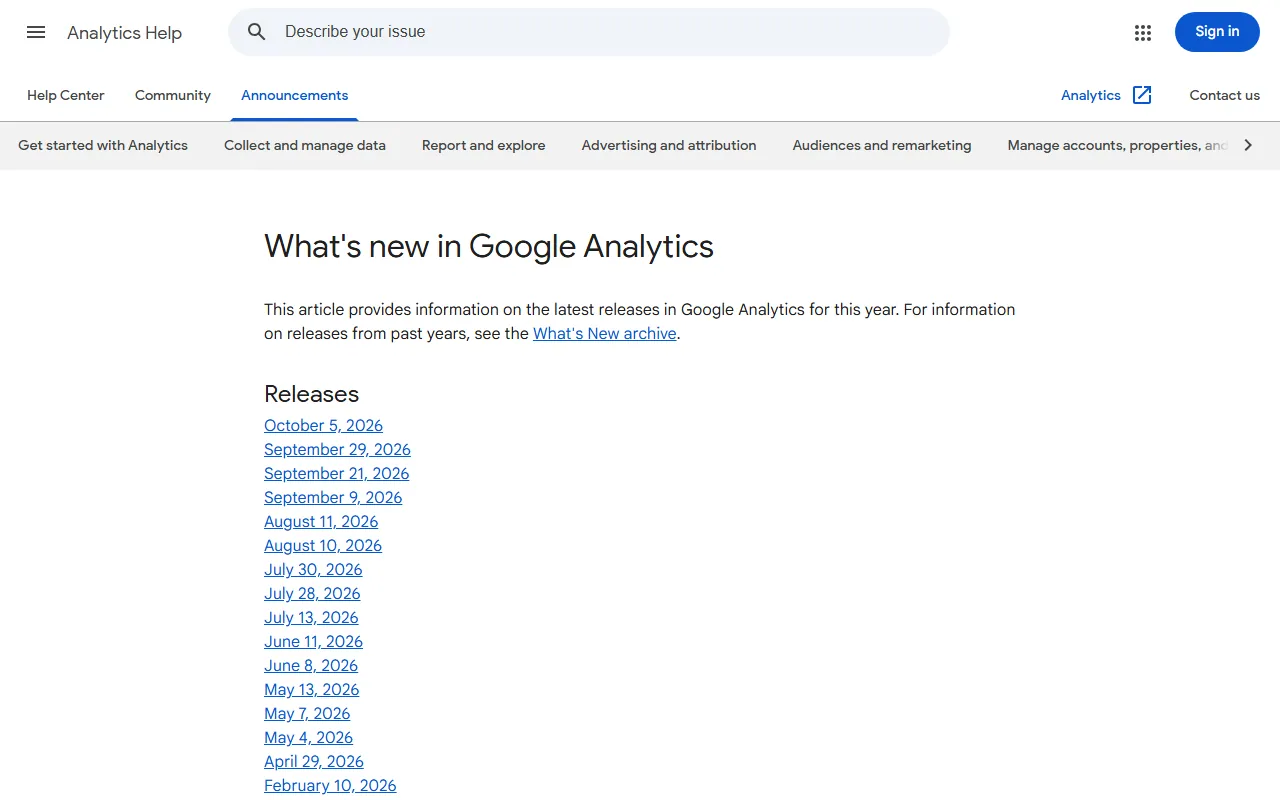Switch to the Help Center tab

pos(66,95)
